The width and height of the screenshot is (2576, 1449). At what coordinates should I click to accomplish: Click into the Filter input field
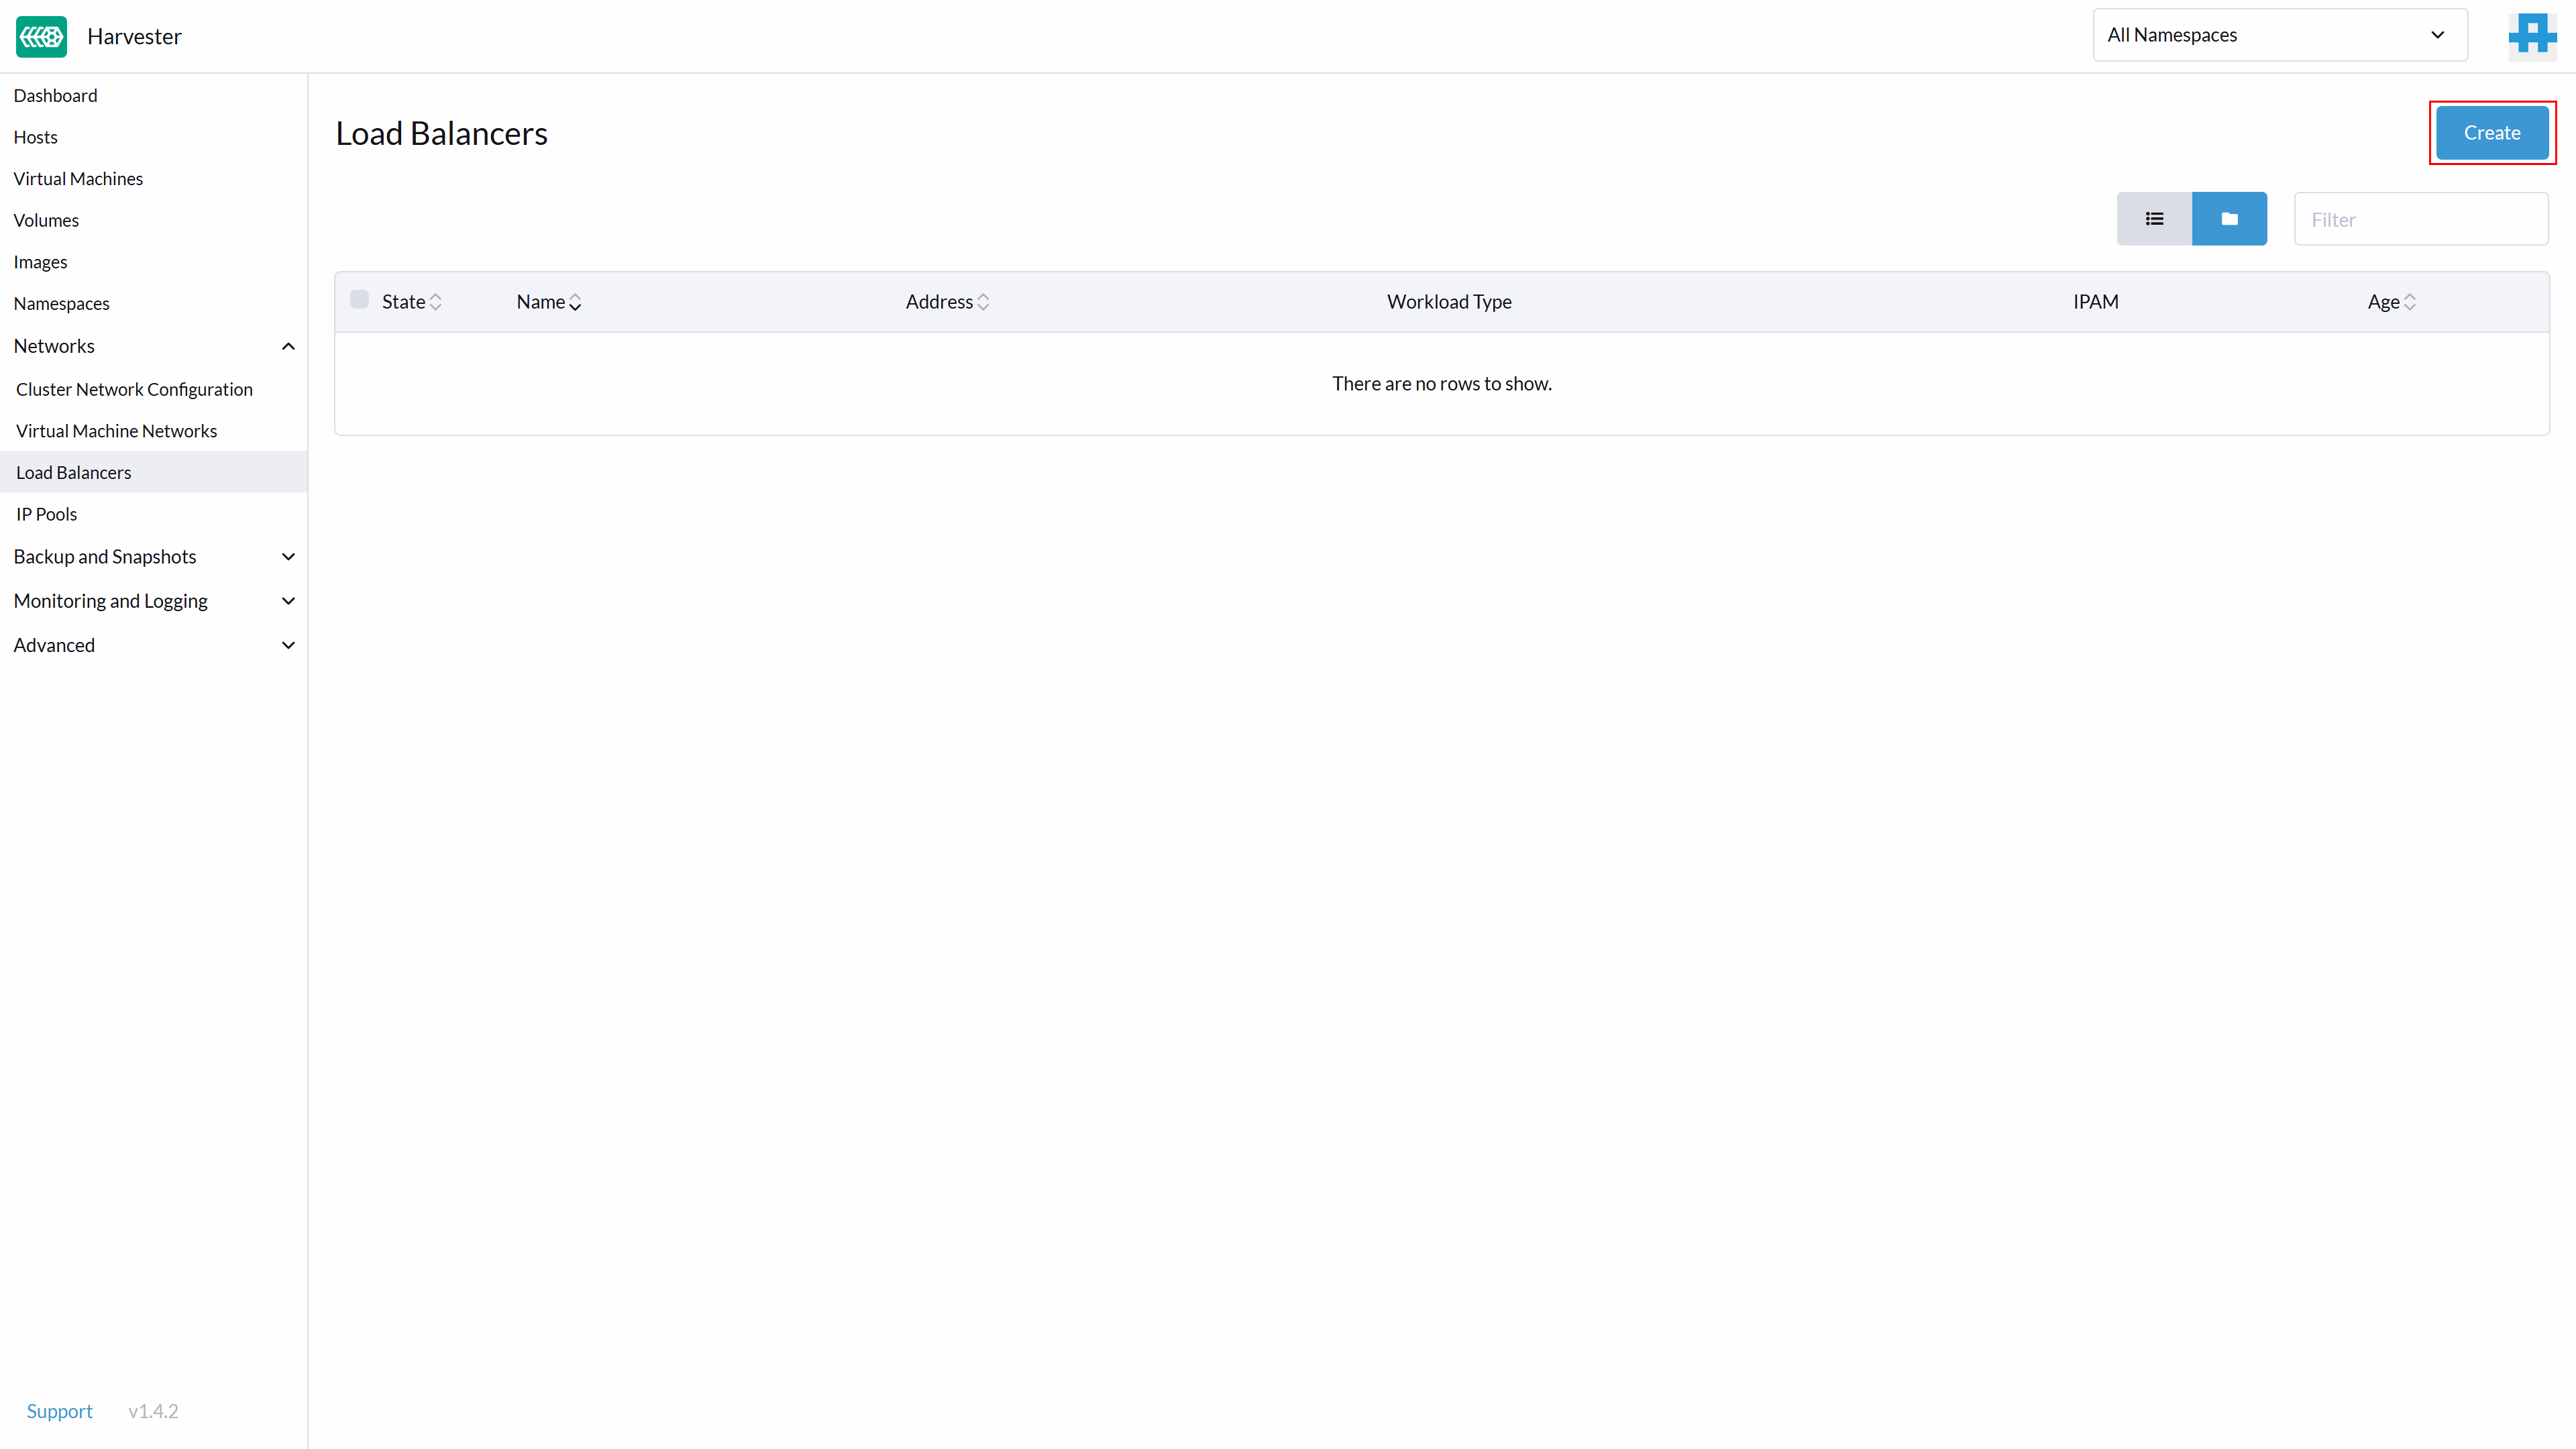point(2420,219)
